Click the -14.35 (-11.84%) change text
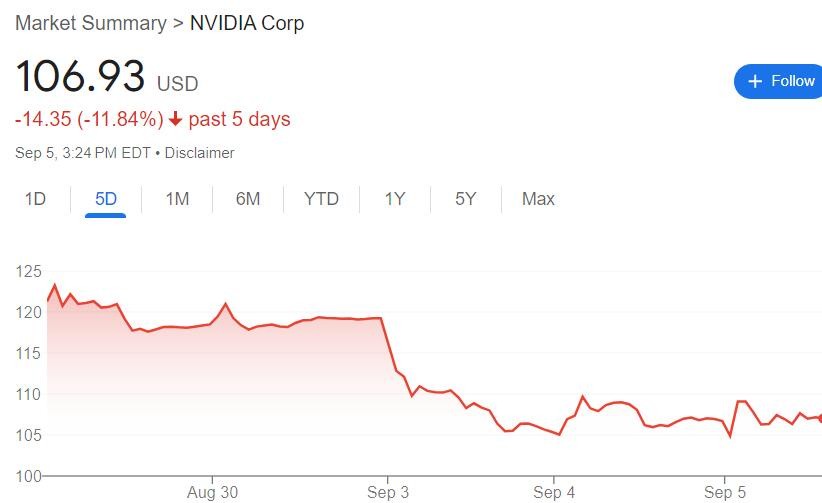Screen dimensions: 822x503 click(89, 119)
